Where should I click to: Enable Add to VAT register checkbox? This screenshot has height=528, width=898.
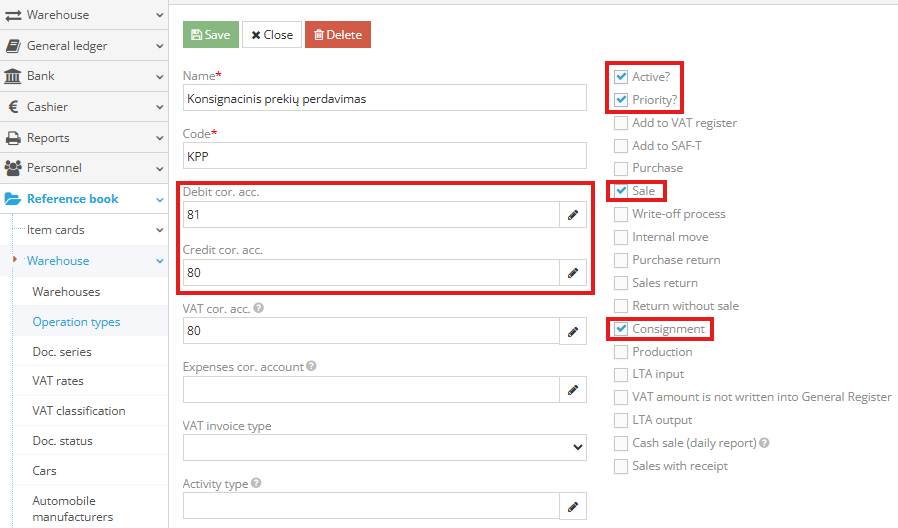click(x=621, y=123)
